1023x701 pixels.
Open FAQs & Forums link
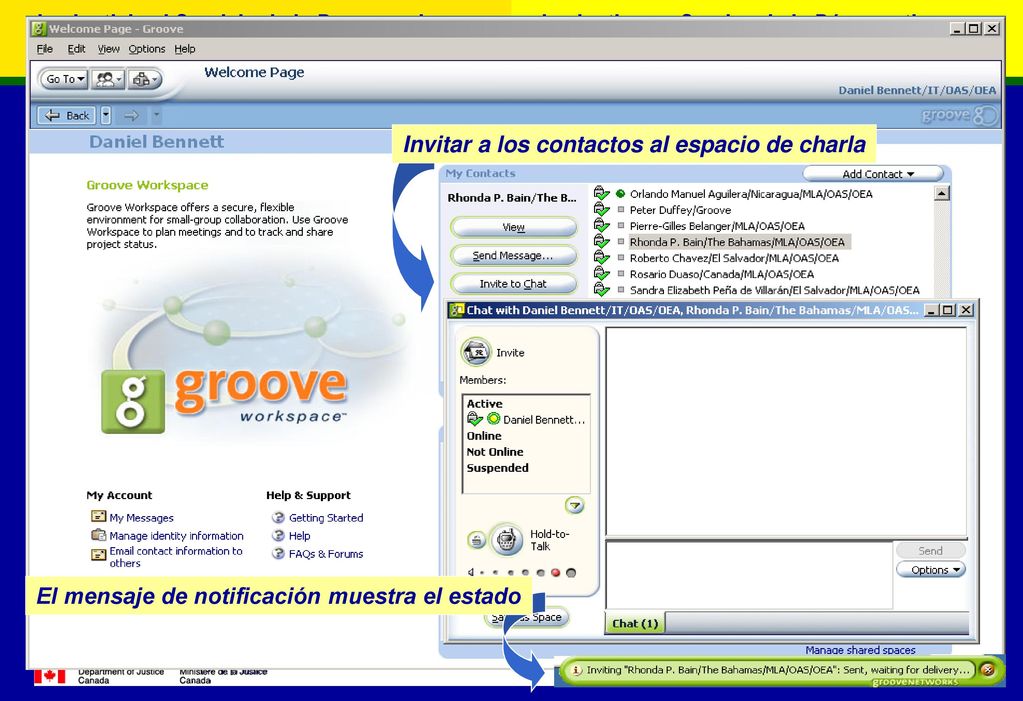click(x=326, y=554)
